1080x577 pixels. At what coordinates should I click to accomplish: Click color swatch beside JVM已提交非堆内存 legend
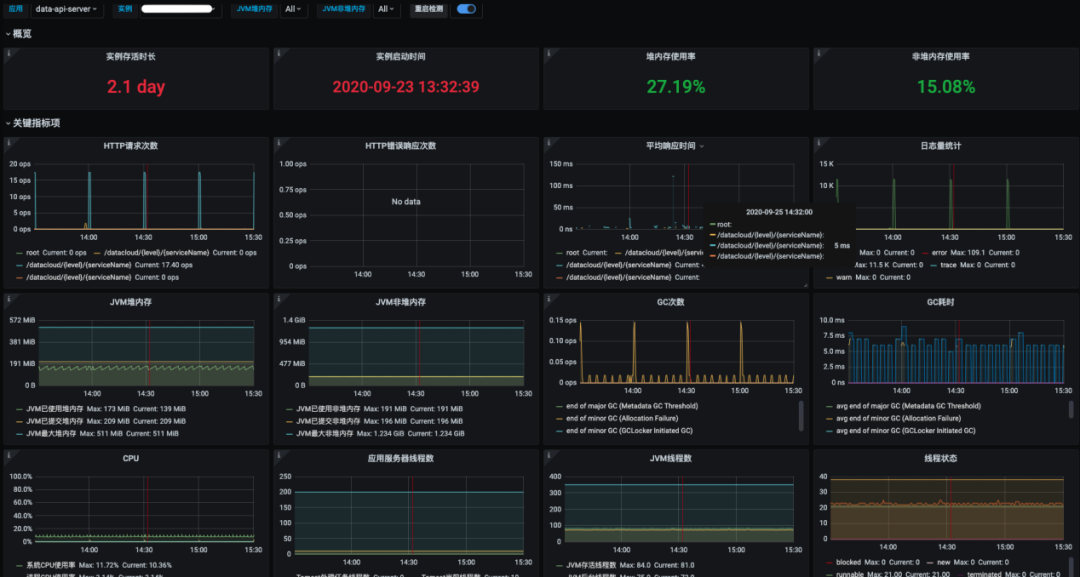pos(289,421)
